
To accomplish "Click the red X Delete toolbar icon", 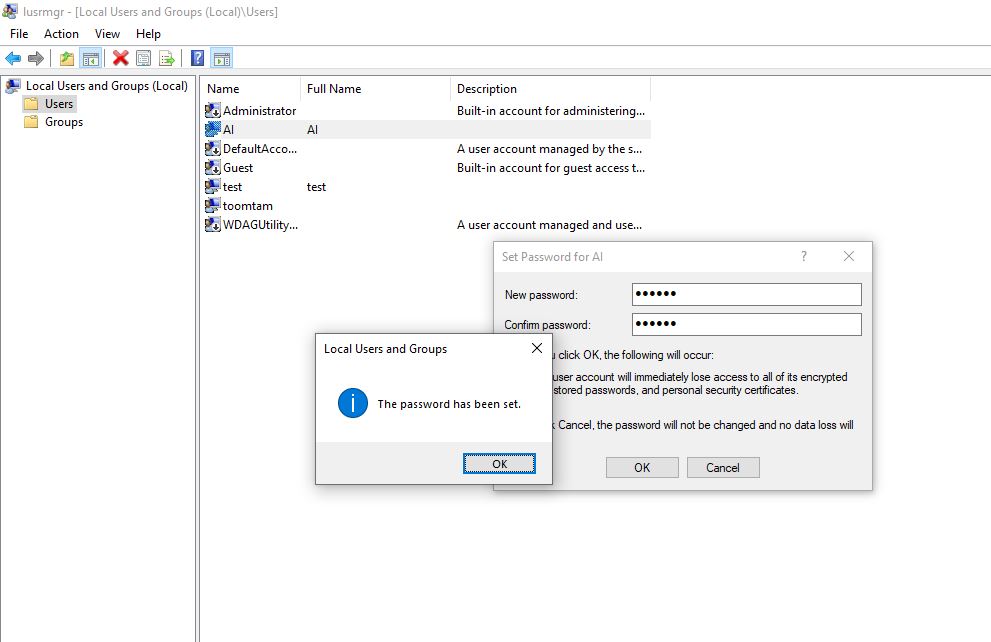I will pos(120,58).
